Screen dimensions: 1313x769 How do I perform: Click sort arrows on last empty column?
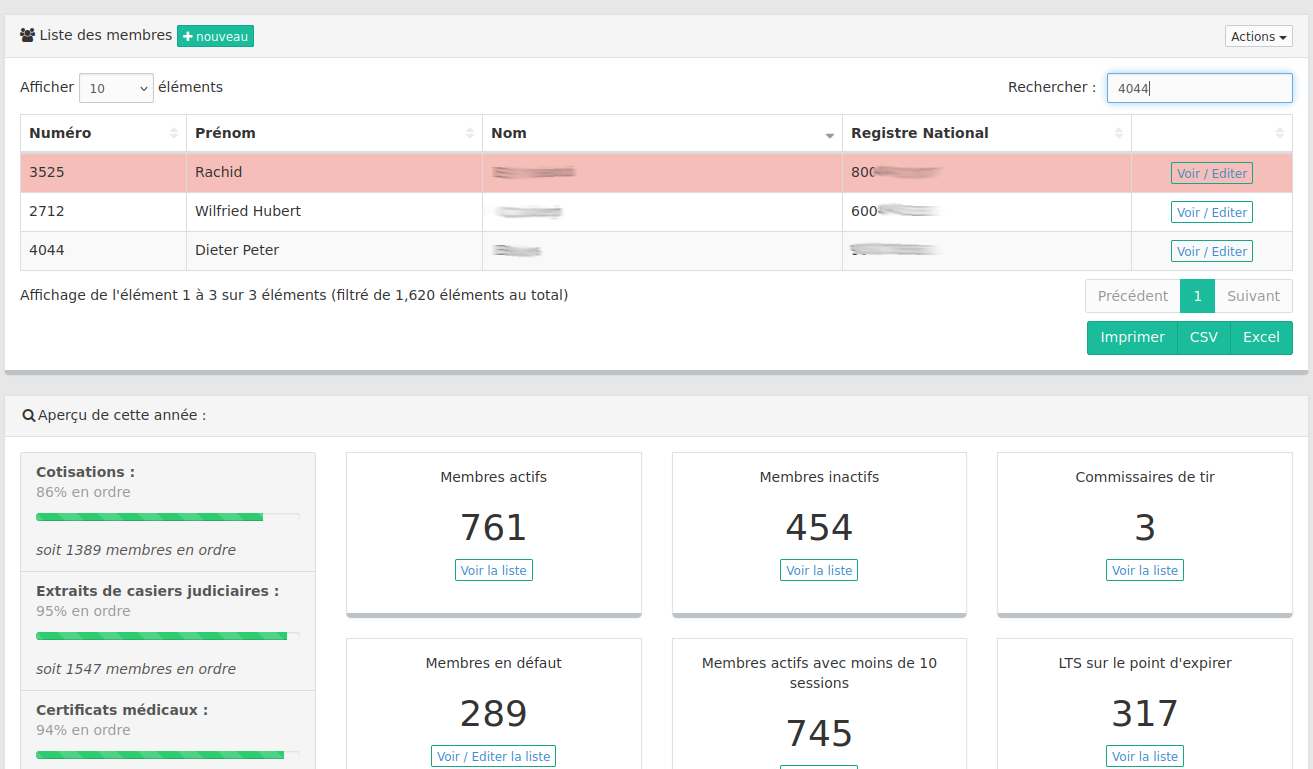coord(1280,134)
